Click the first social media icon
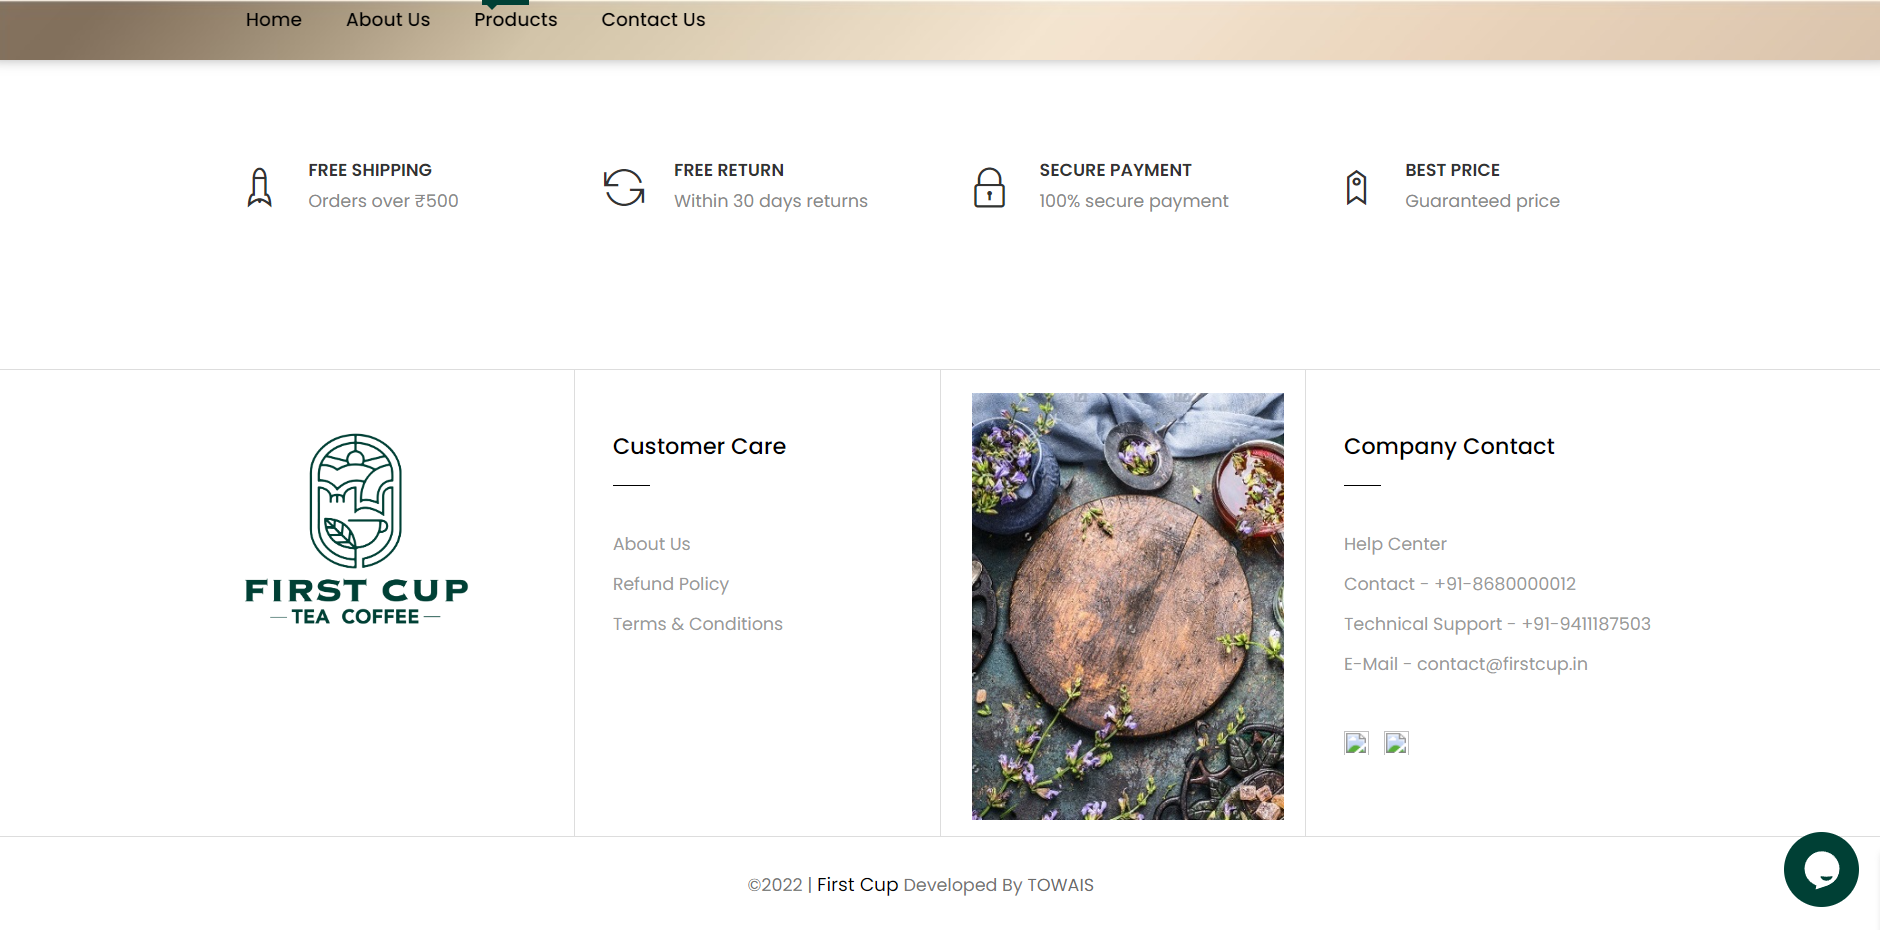The height and width of the screenshot is (930, 1880). coord(1356,743)
